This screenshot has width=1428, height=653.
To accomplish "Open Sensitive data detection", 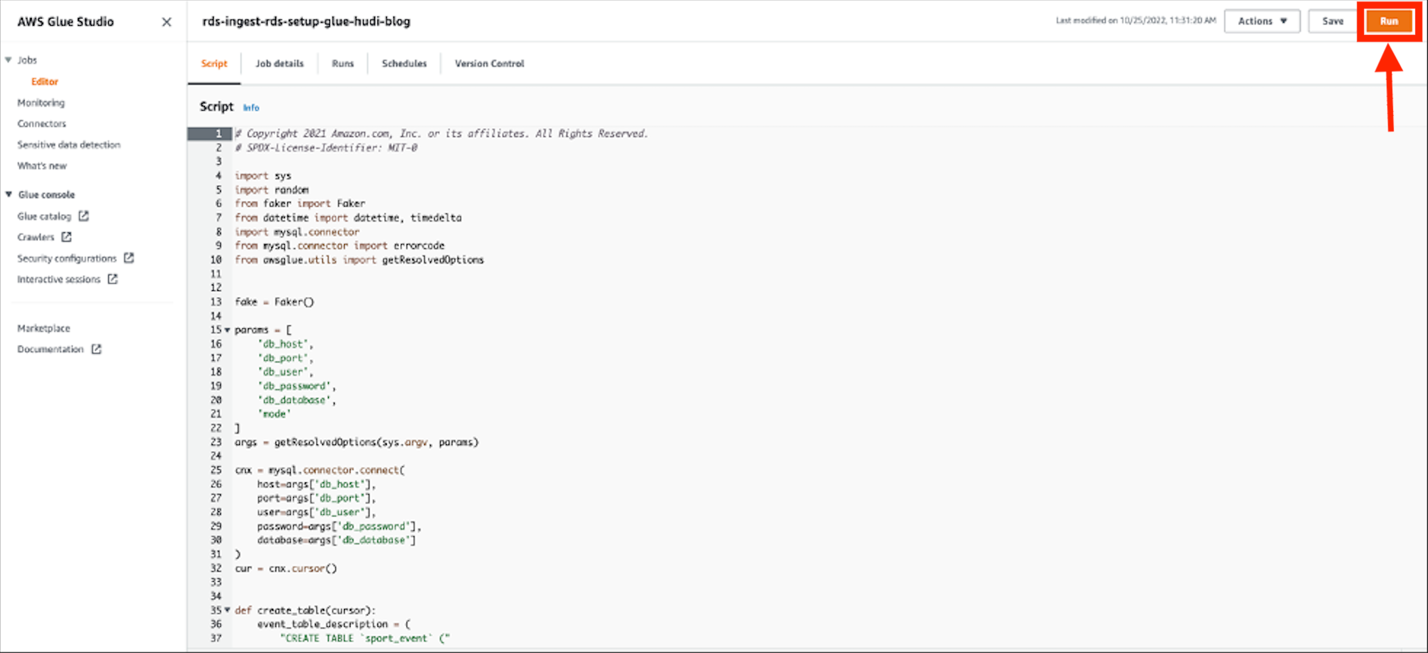I will click(x=69, y=145).
